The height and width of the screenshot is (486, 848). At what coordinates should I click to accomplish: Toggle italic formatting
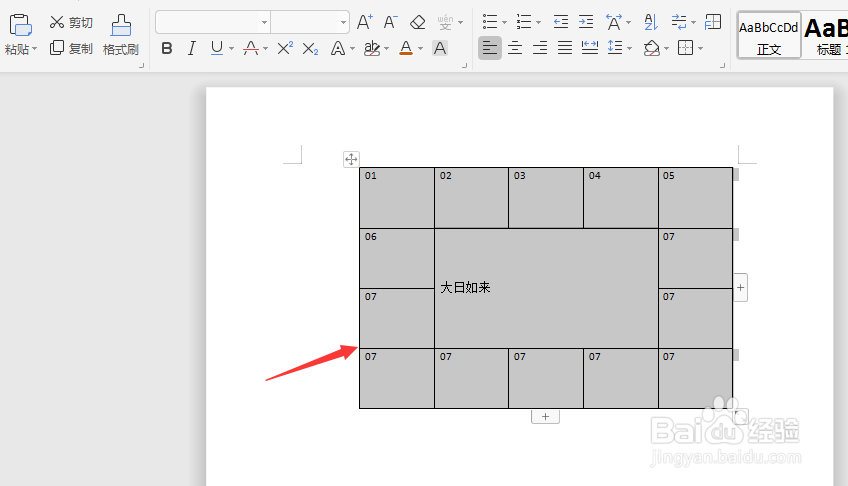(191, 48)
